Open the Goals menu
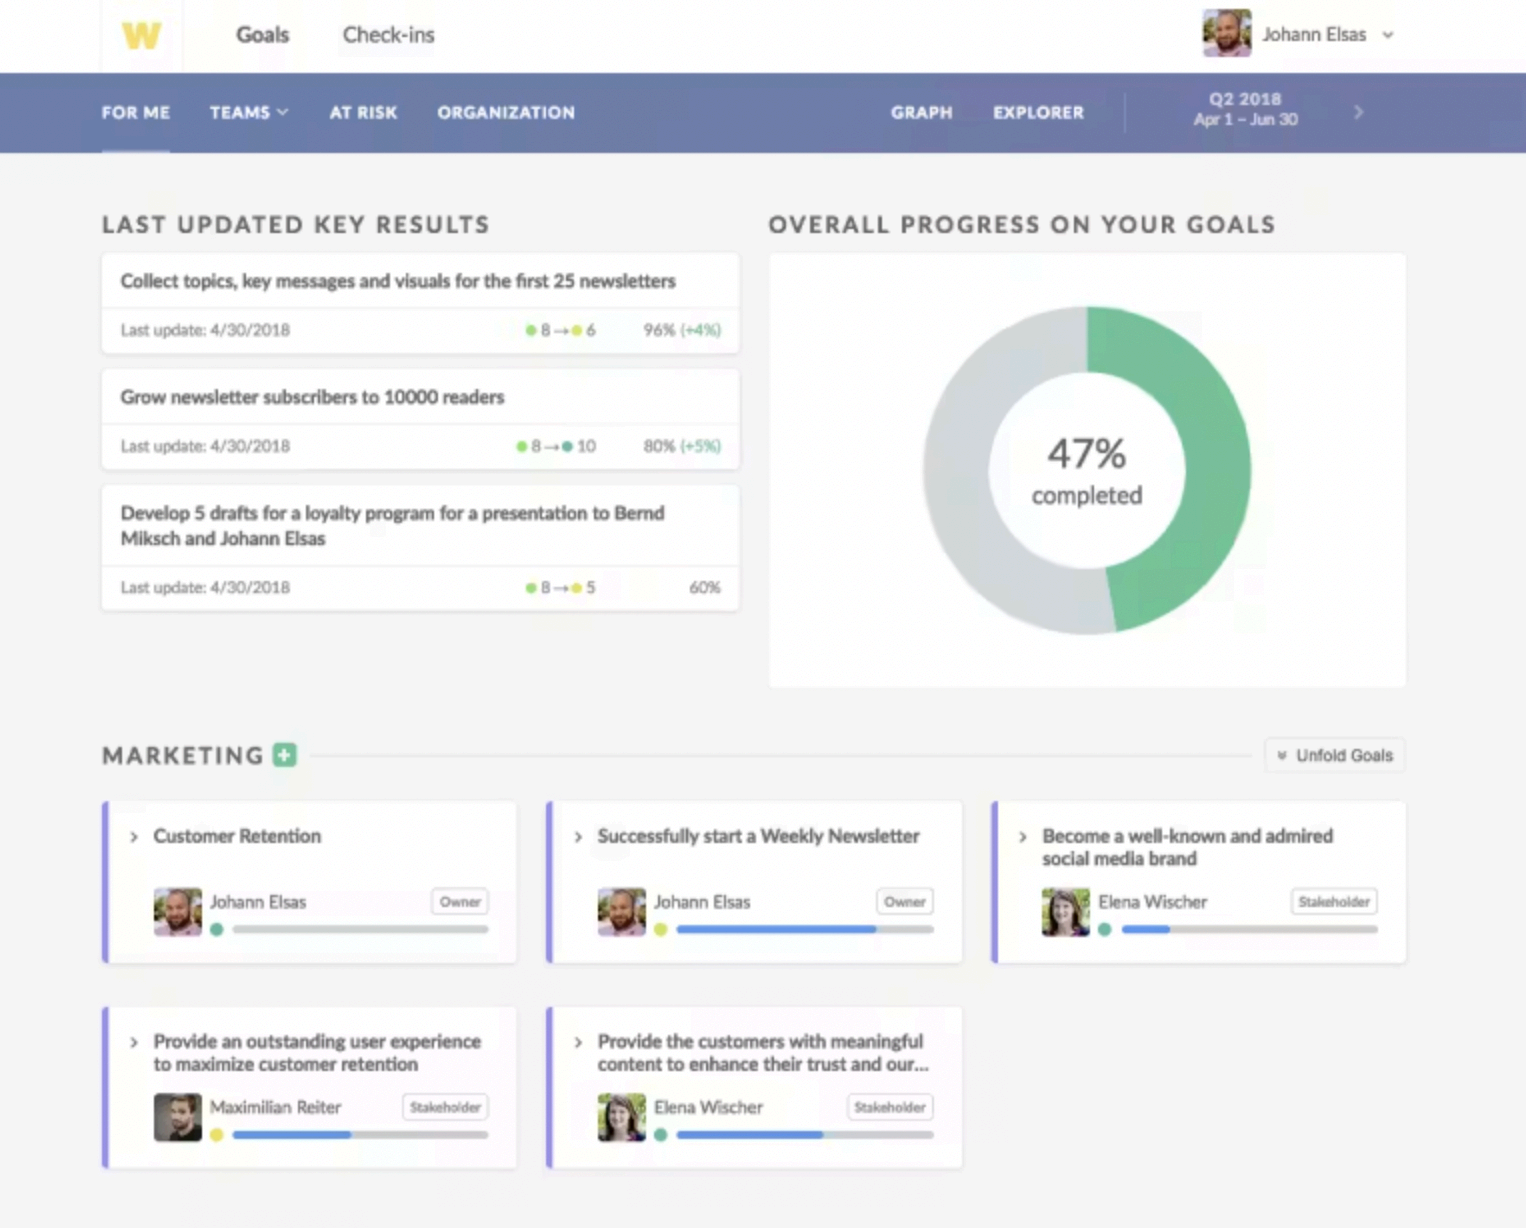This screenshot has height=1228, width=1526. 262,35
